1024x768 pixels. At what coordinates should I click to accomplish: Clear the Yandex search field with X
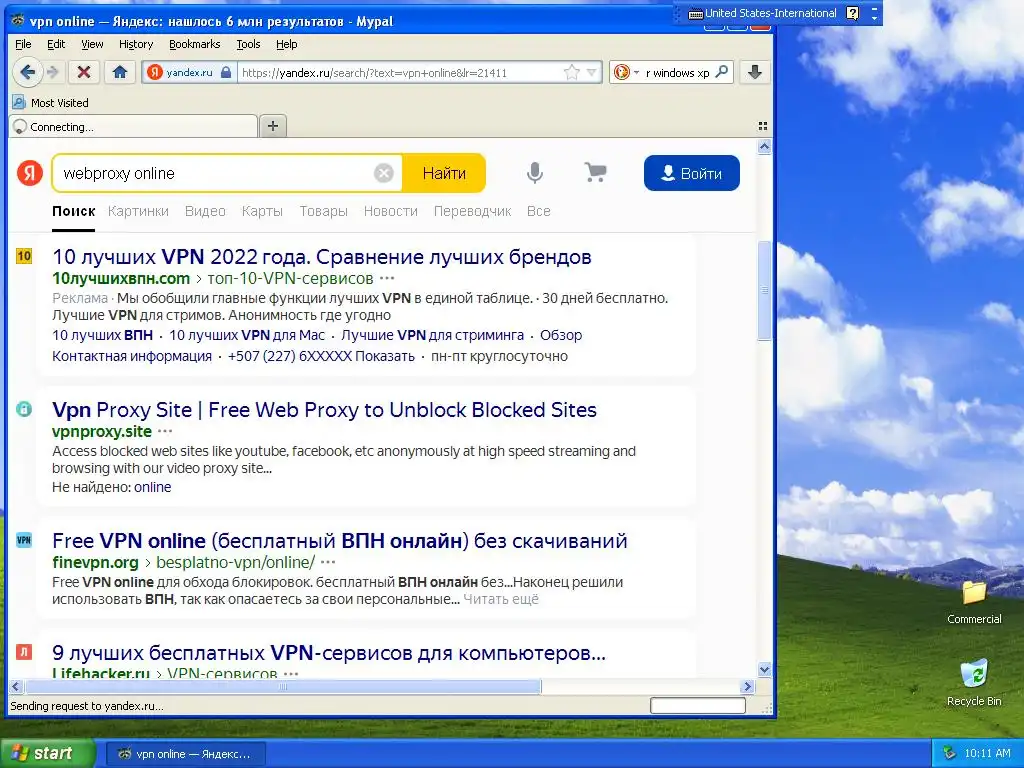pos(383,173)
